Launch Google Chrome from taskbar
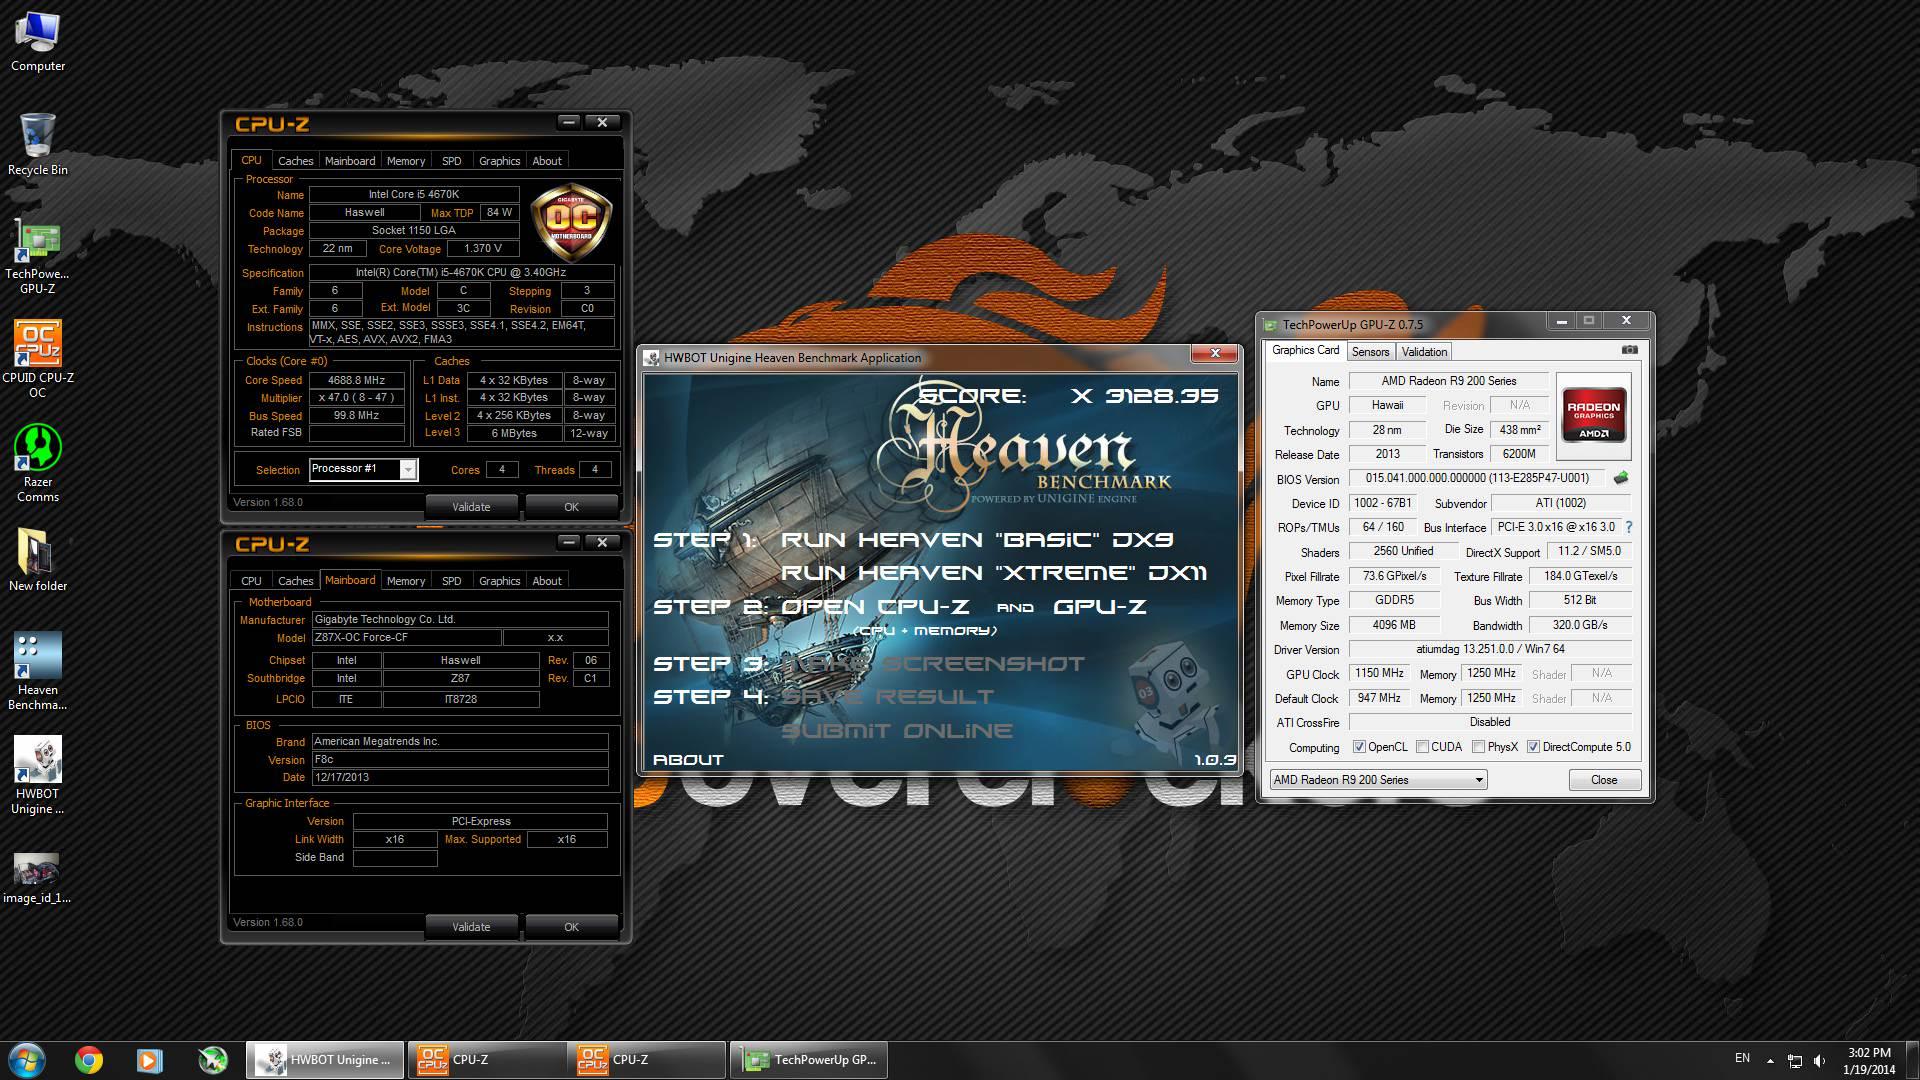The image size is (1920, 1080). pyautogui.click(x=89, y=1060)
